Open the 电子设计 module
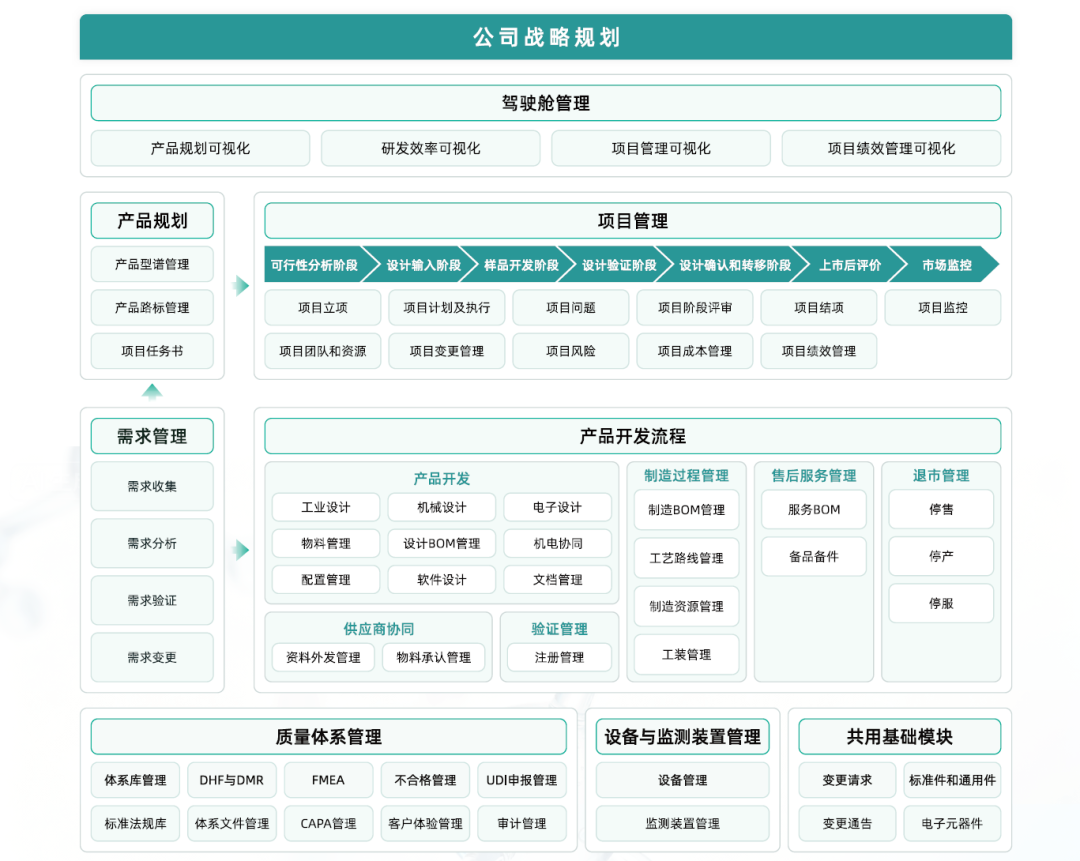The width and height of the screenshot is (1080, 861). click(558, 507)
